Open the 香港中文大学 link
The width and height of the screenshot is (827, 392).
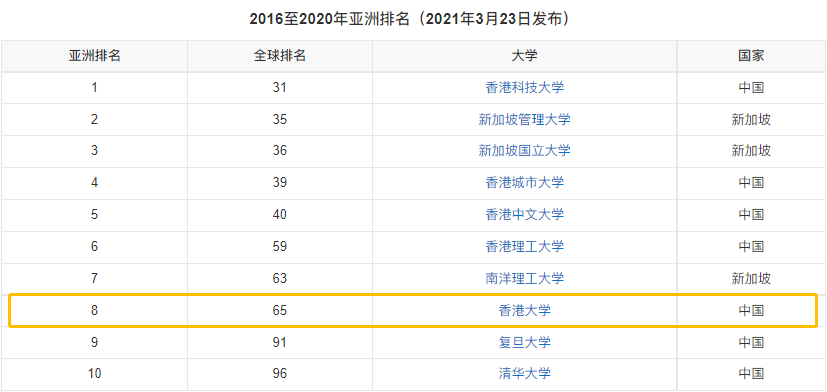tap(524, 215)
